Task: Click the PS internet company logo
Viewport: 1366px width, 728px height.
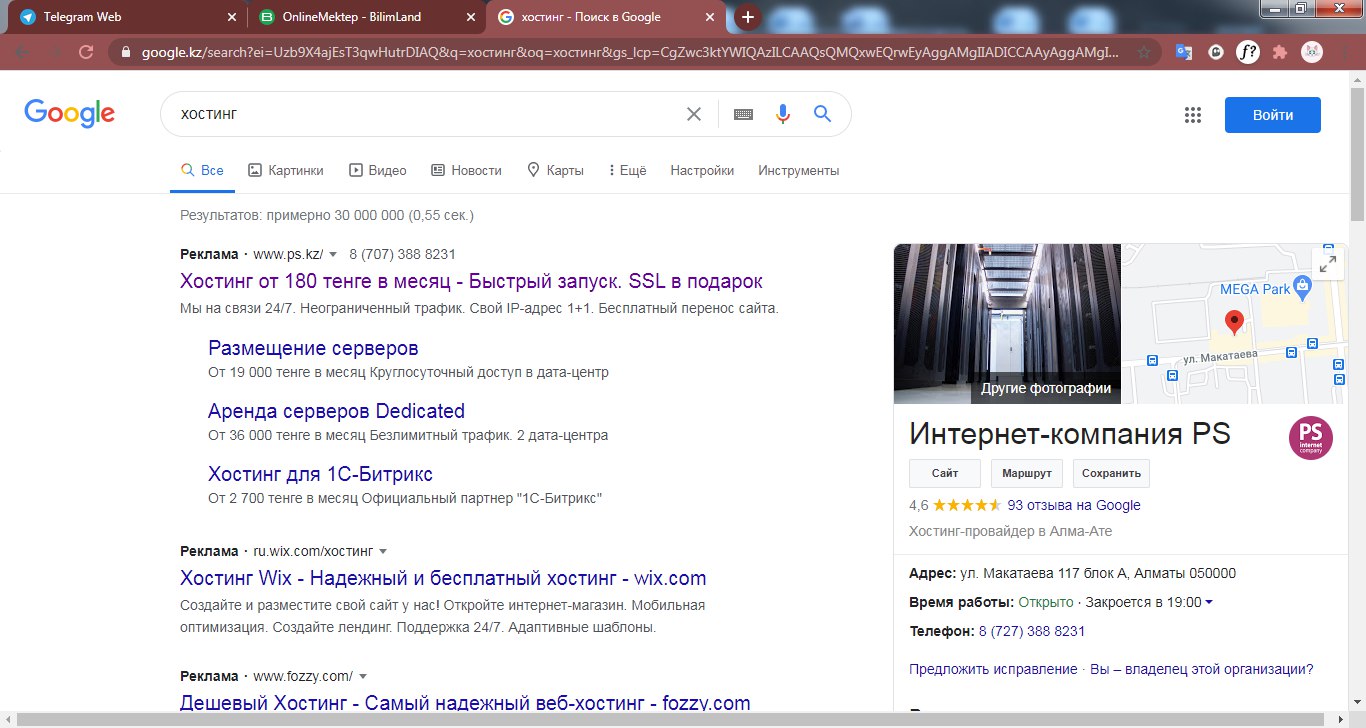Action: [1311, 437]
